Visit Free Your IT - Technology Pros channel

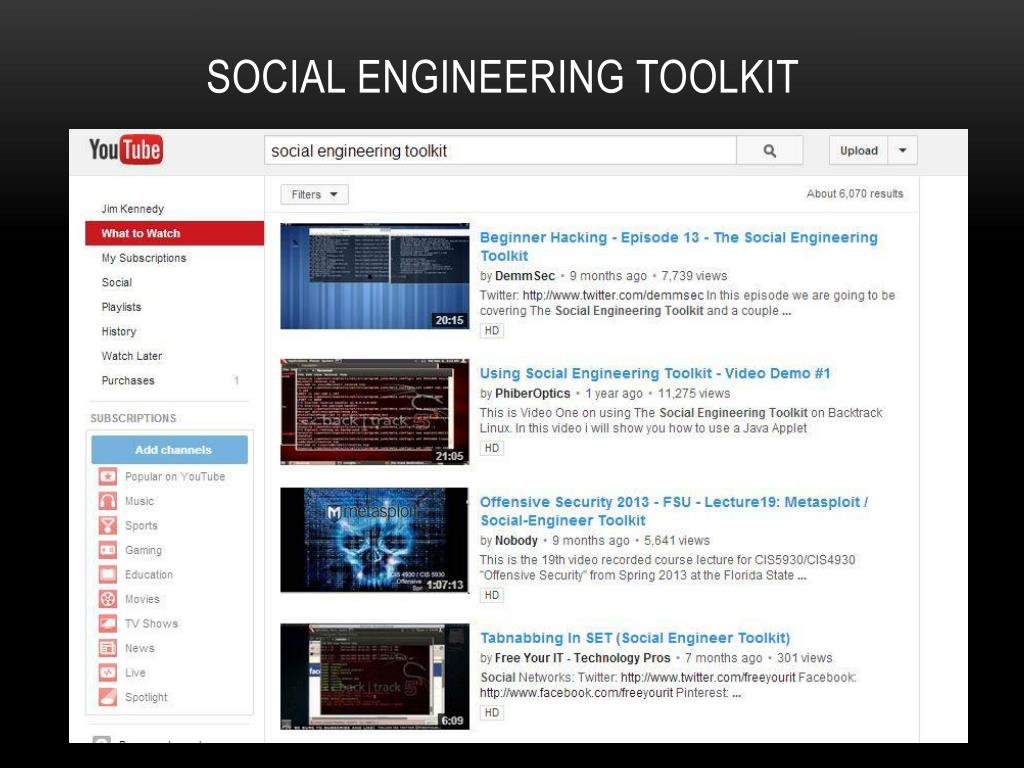(x=583, y=658)
